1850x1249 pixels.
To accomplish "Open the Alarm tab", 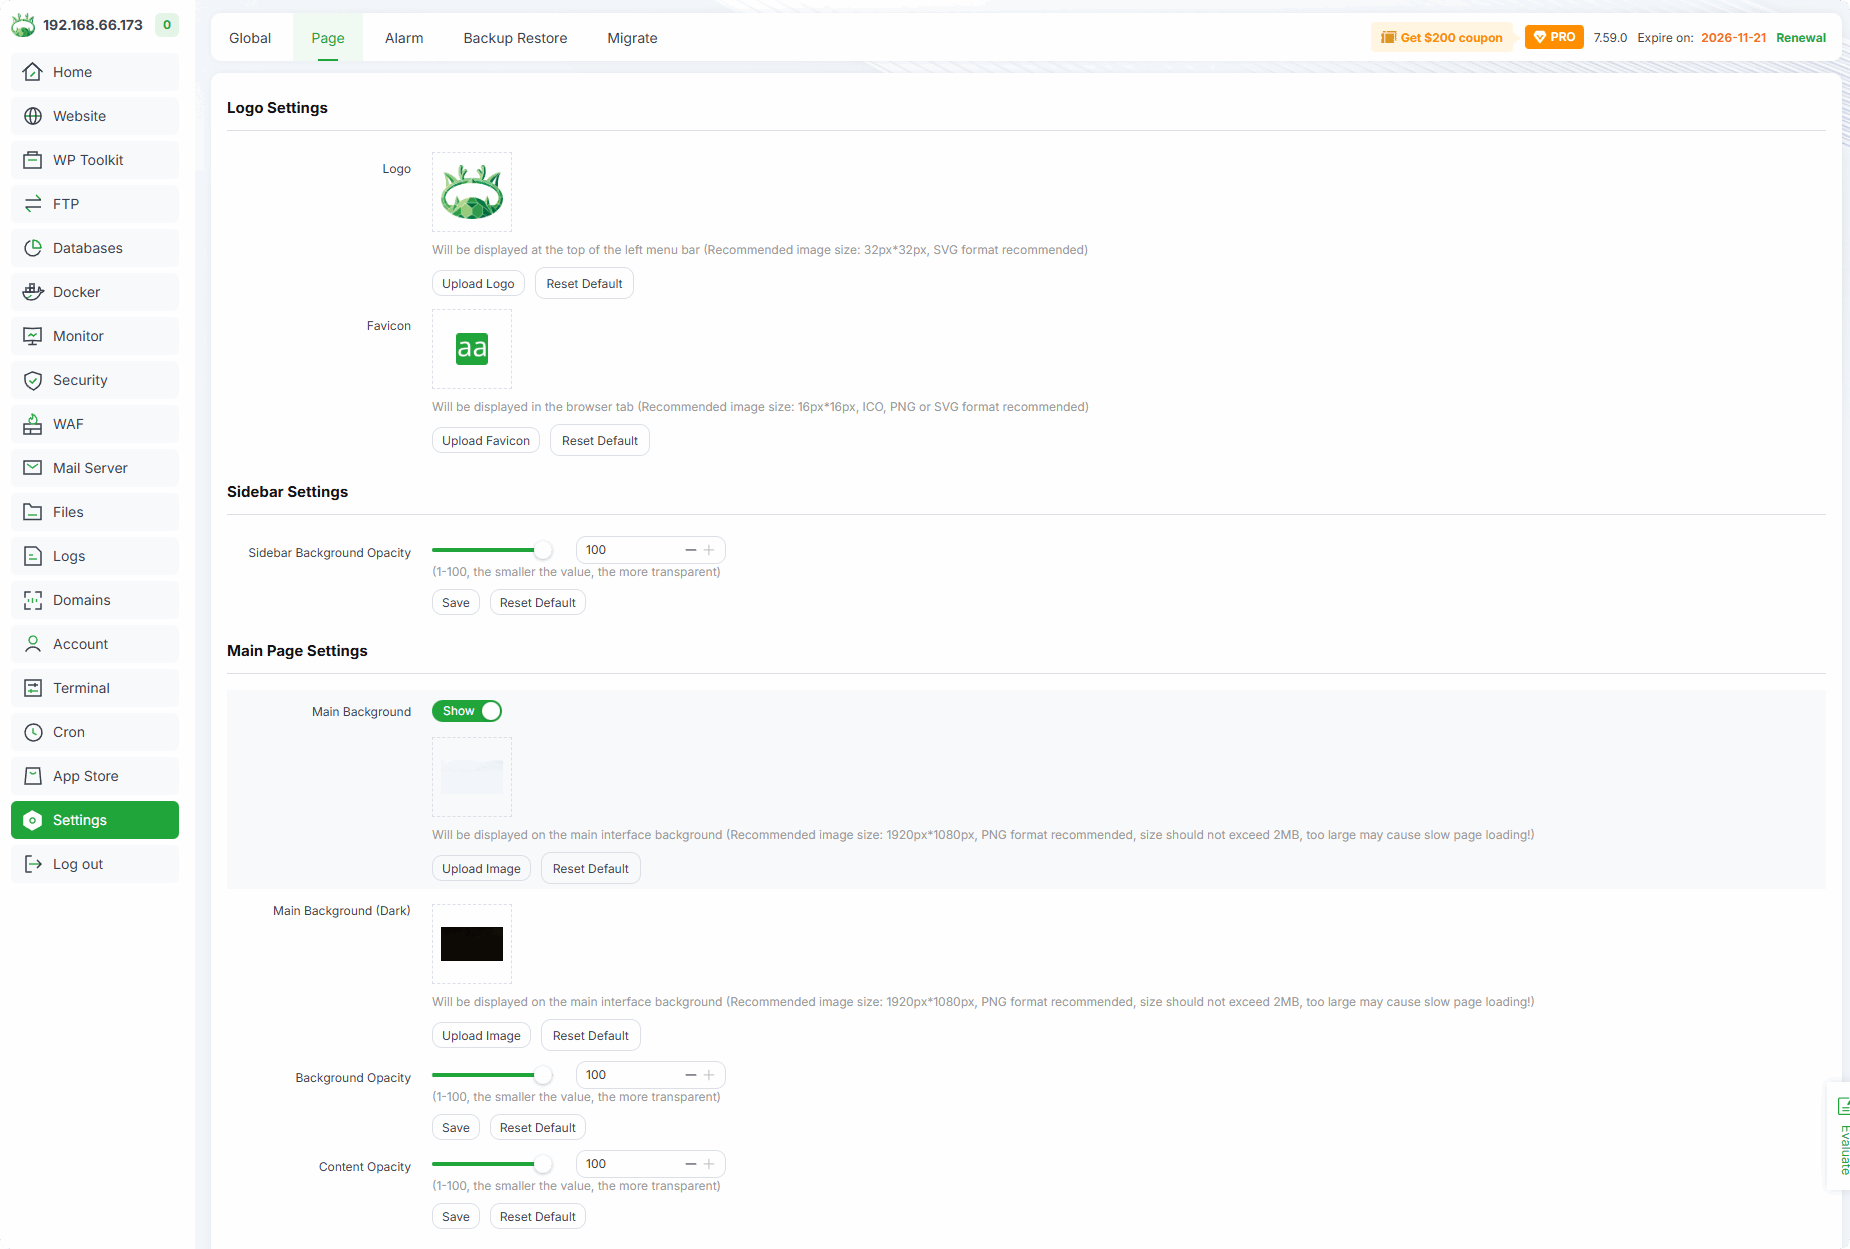I will (x=404, y=38).
